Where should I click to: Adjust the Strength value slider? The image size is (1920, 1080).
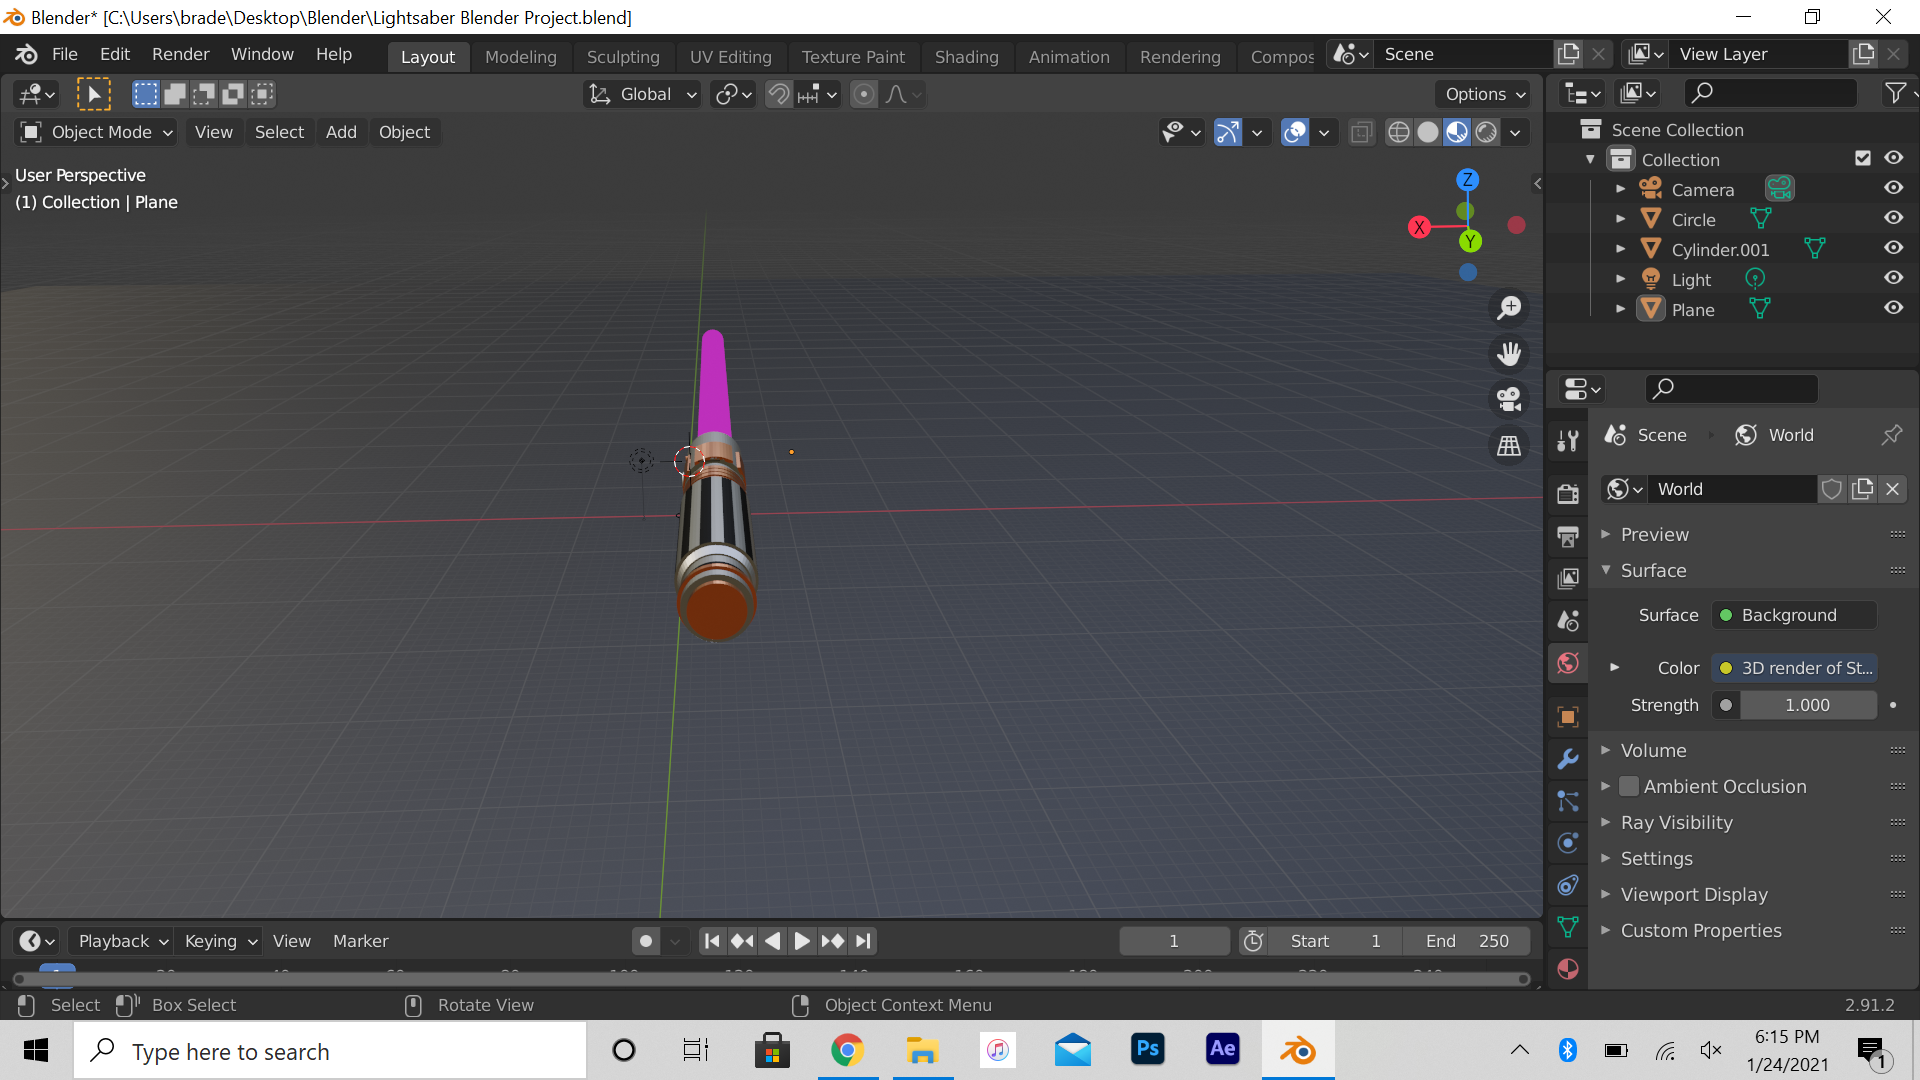click(x=1808, y=705)
